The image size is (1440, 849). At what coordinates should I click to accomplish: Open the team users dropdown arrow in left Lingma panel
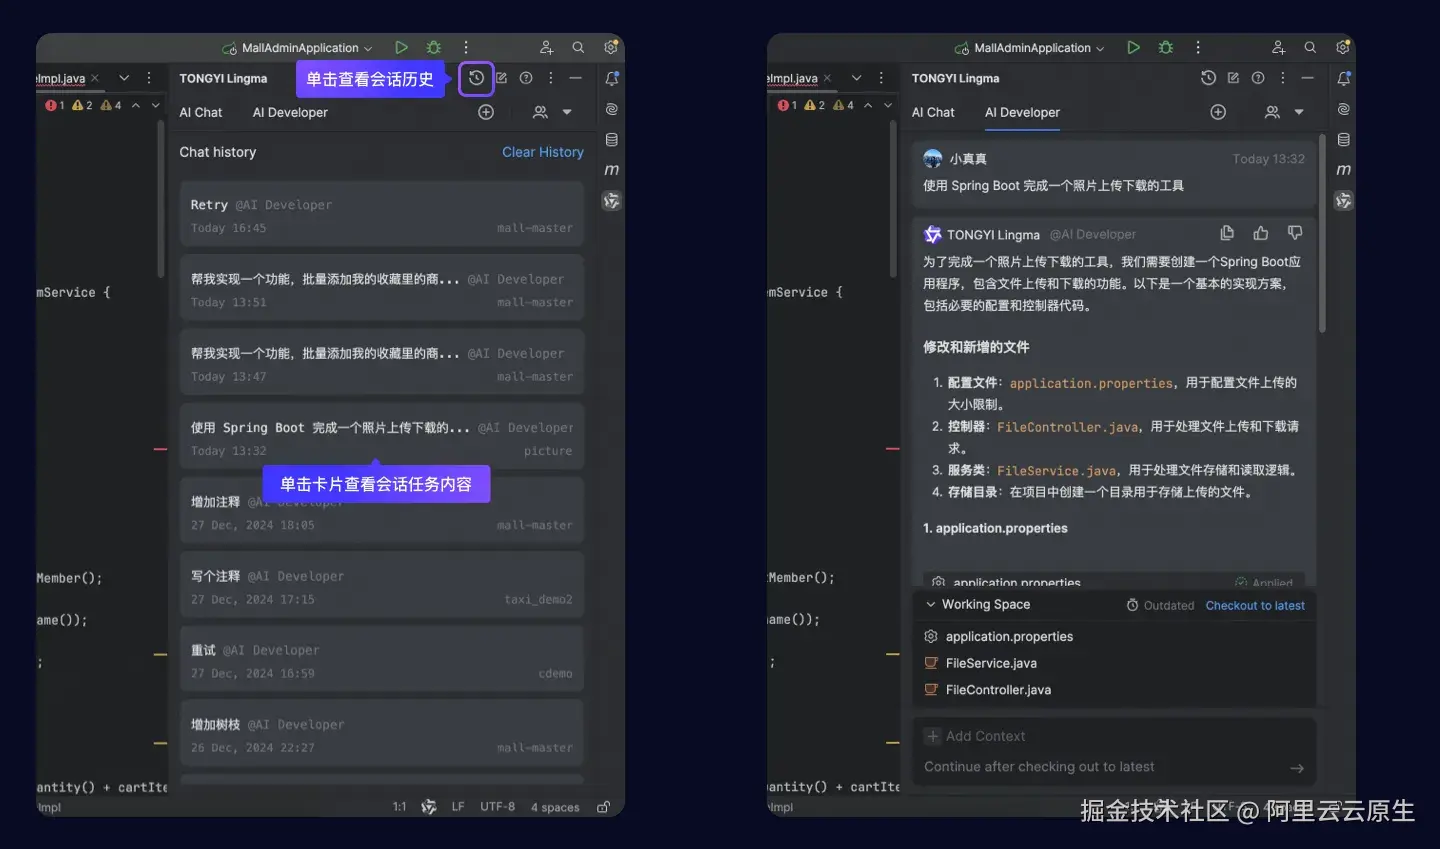pos(567,112)
